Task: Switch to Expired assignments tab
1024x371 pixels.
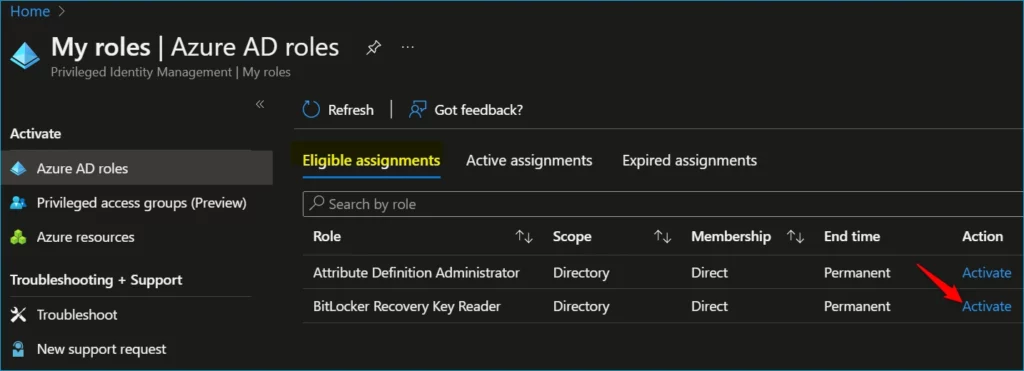Action: 690,160
